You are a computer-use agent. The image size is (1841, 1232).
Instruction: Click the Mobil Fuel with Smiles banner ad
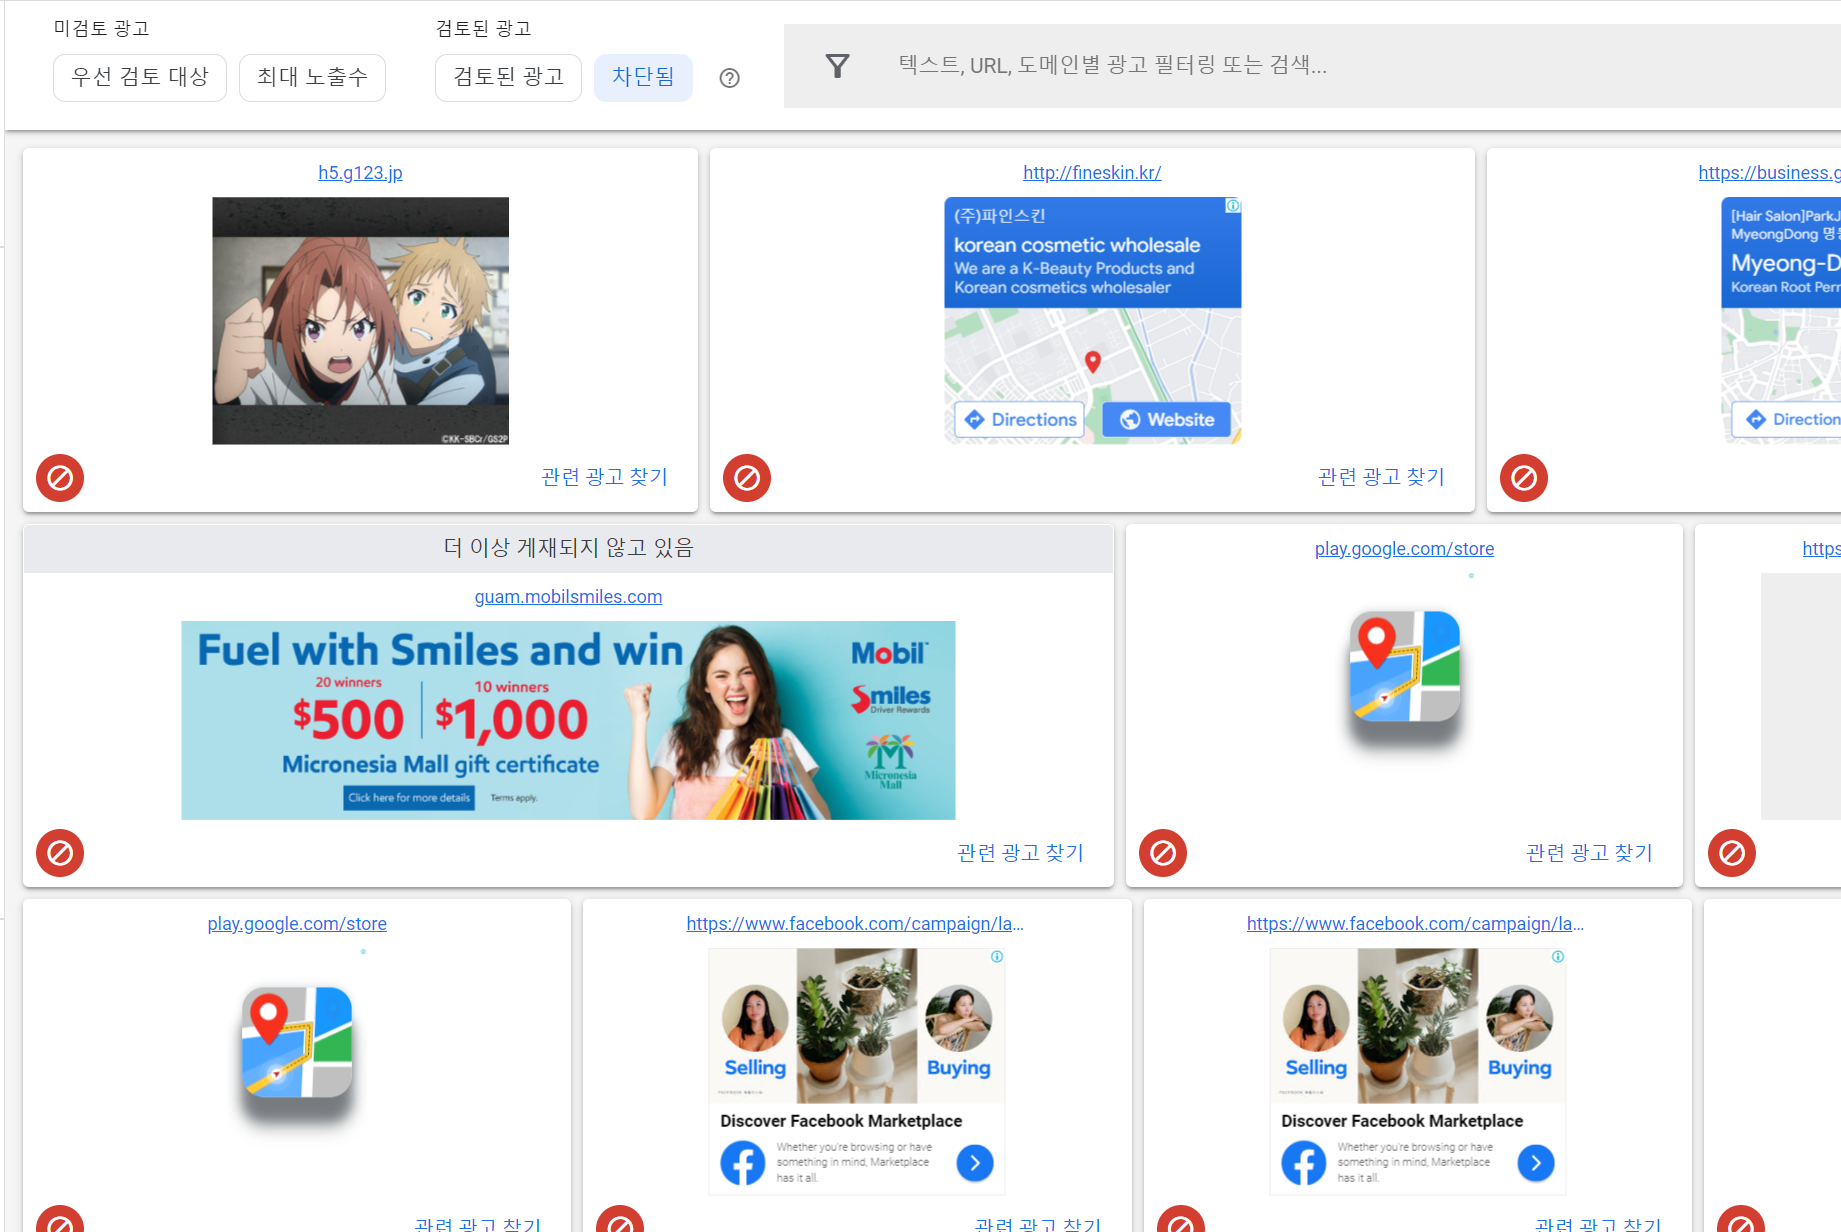(568, 721)
